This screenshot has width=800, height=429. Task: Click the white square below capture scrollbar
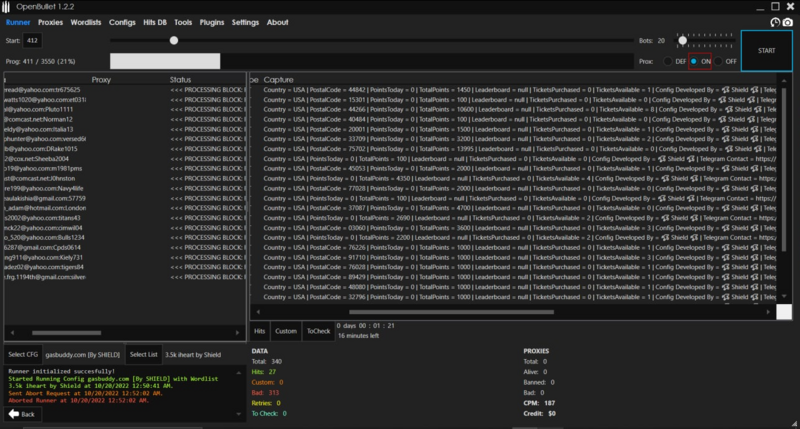pyautogui.click(x=784, y=312)
